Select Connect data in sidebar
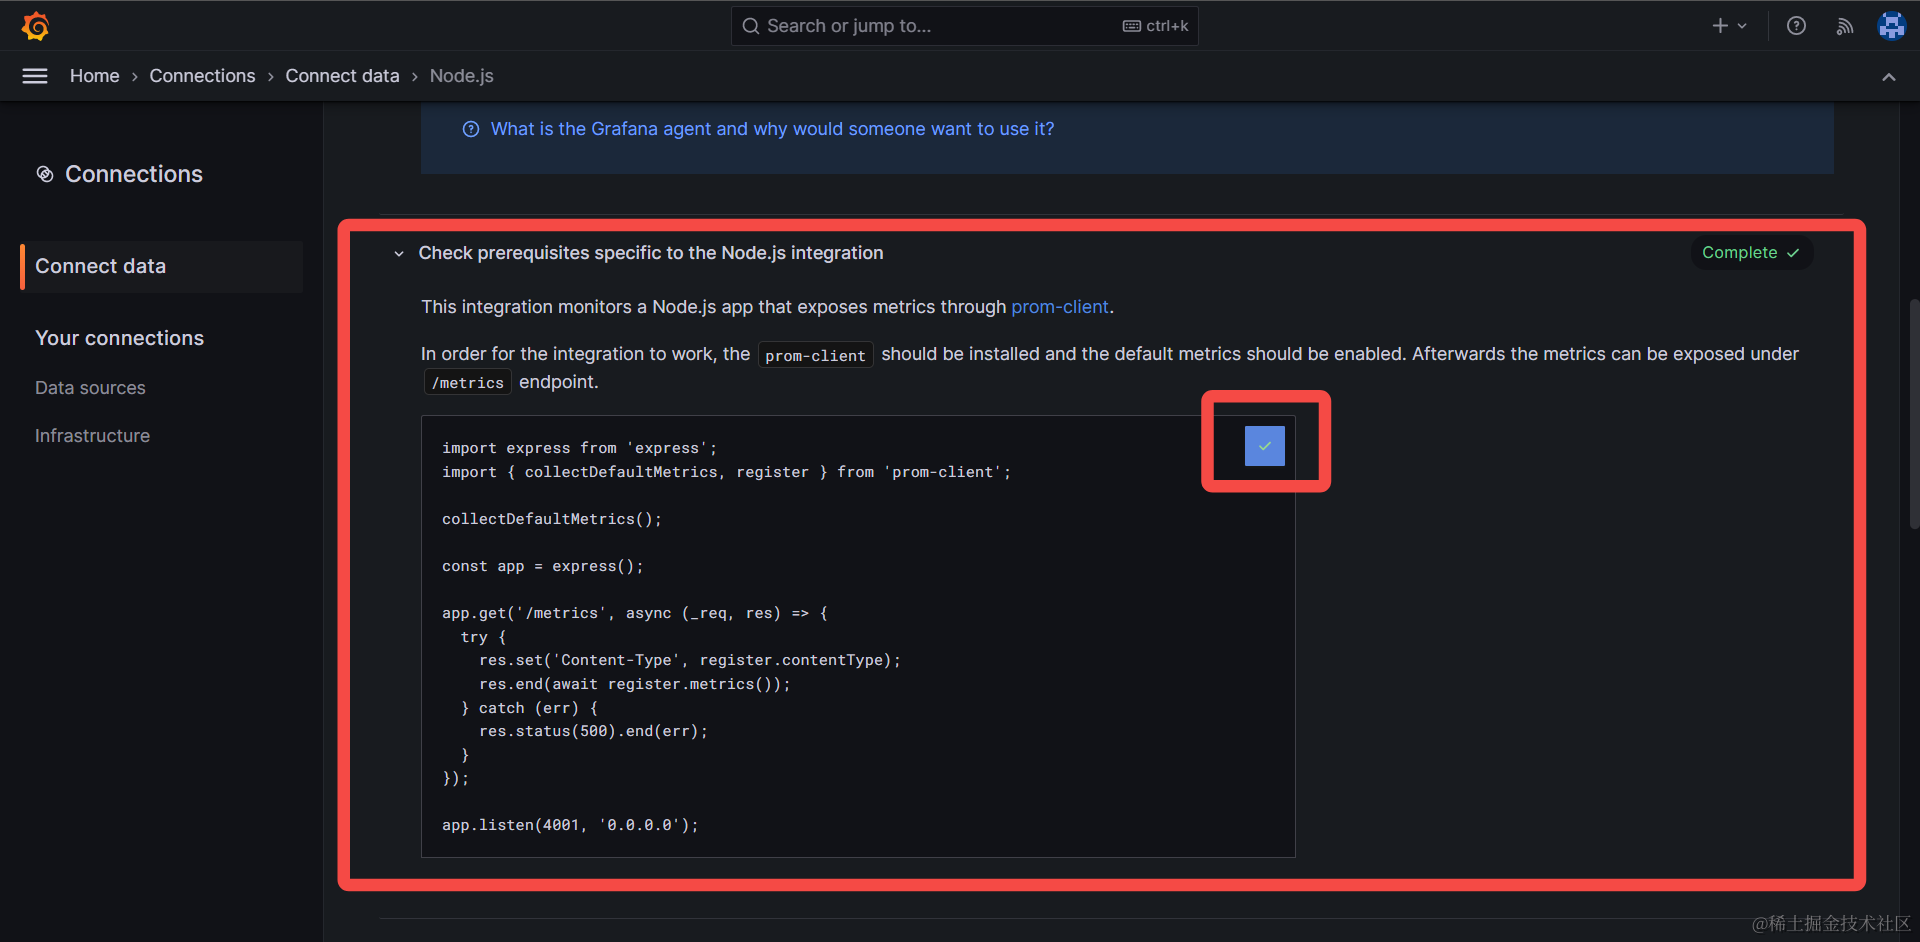Screen dimensions: 1920x942 (x=100, y=266)
